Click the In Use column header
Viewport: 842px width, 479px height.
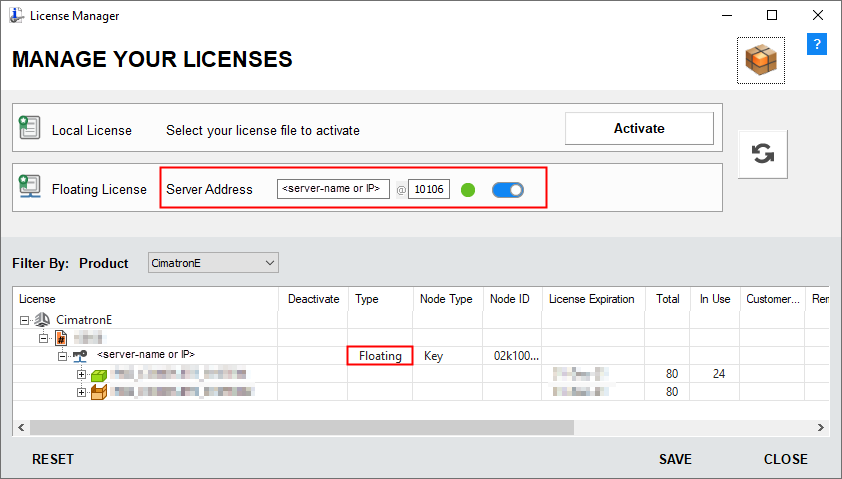click(x=715, y=299)
